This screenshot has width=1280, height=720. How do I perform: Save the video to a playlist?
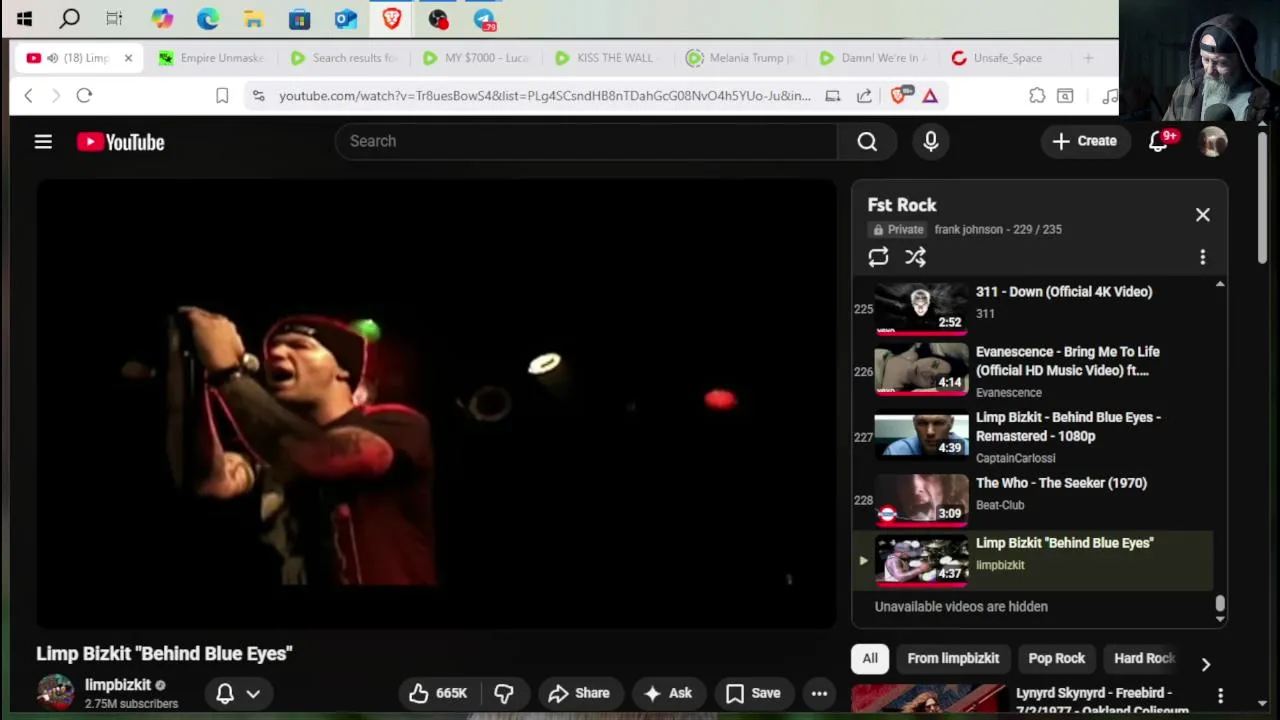pos(753,693)
